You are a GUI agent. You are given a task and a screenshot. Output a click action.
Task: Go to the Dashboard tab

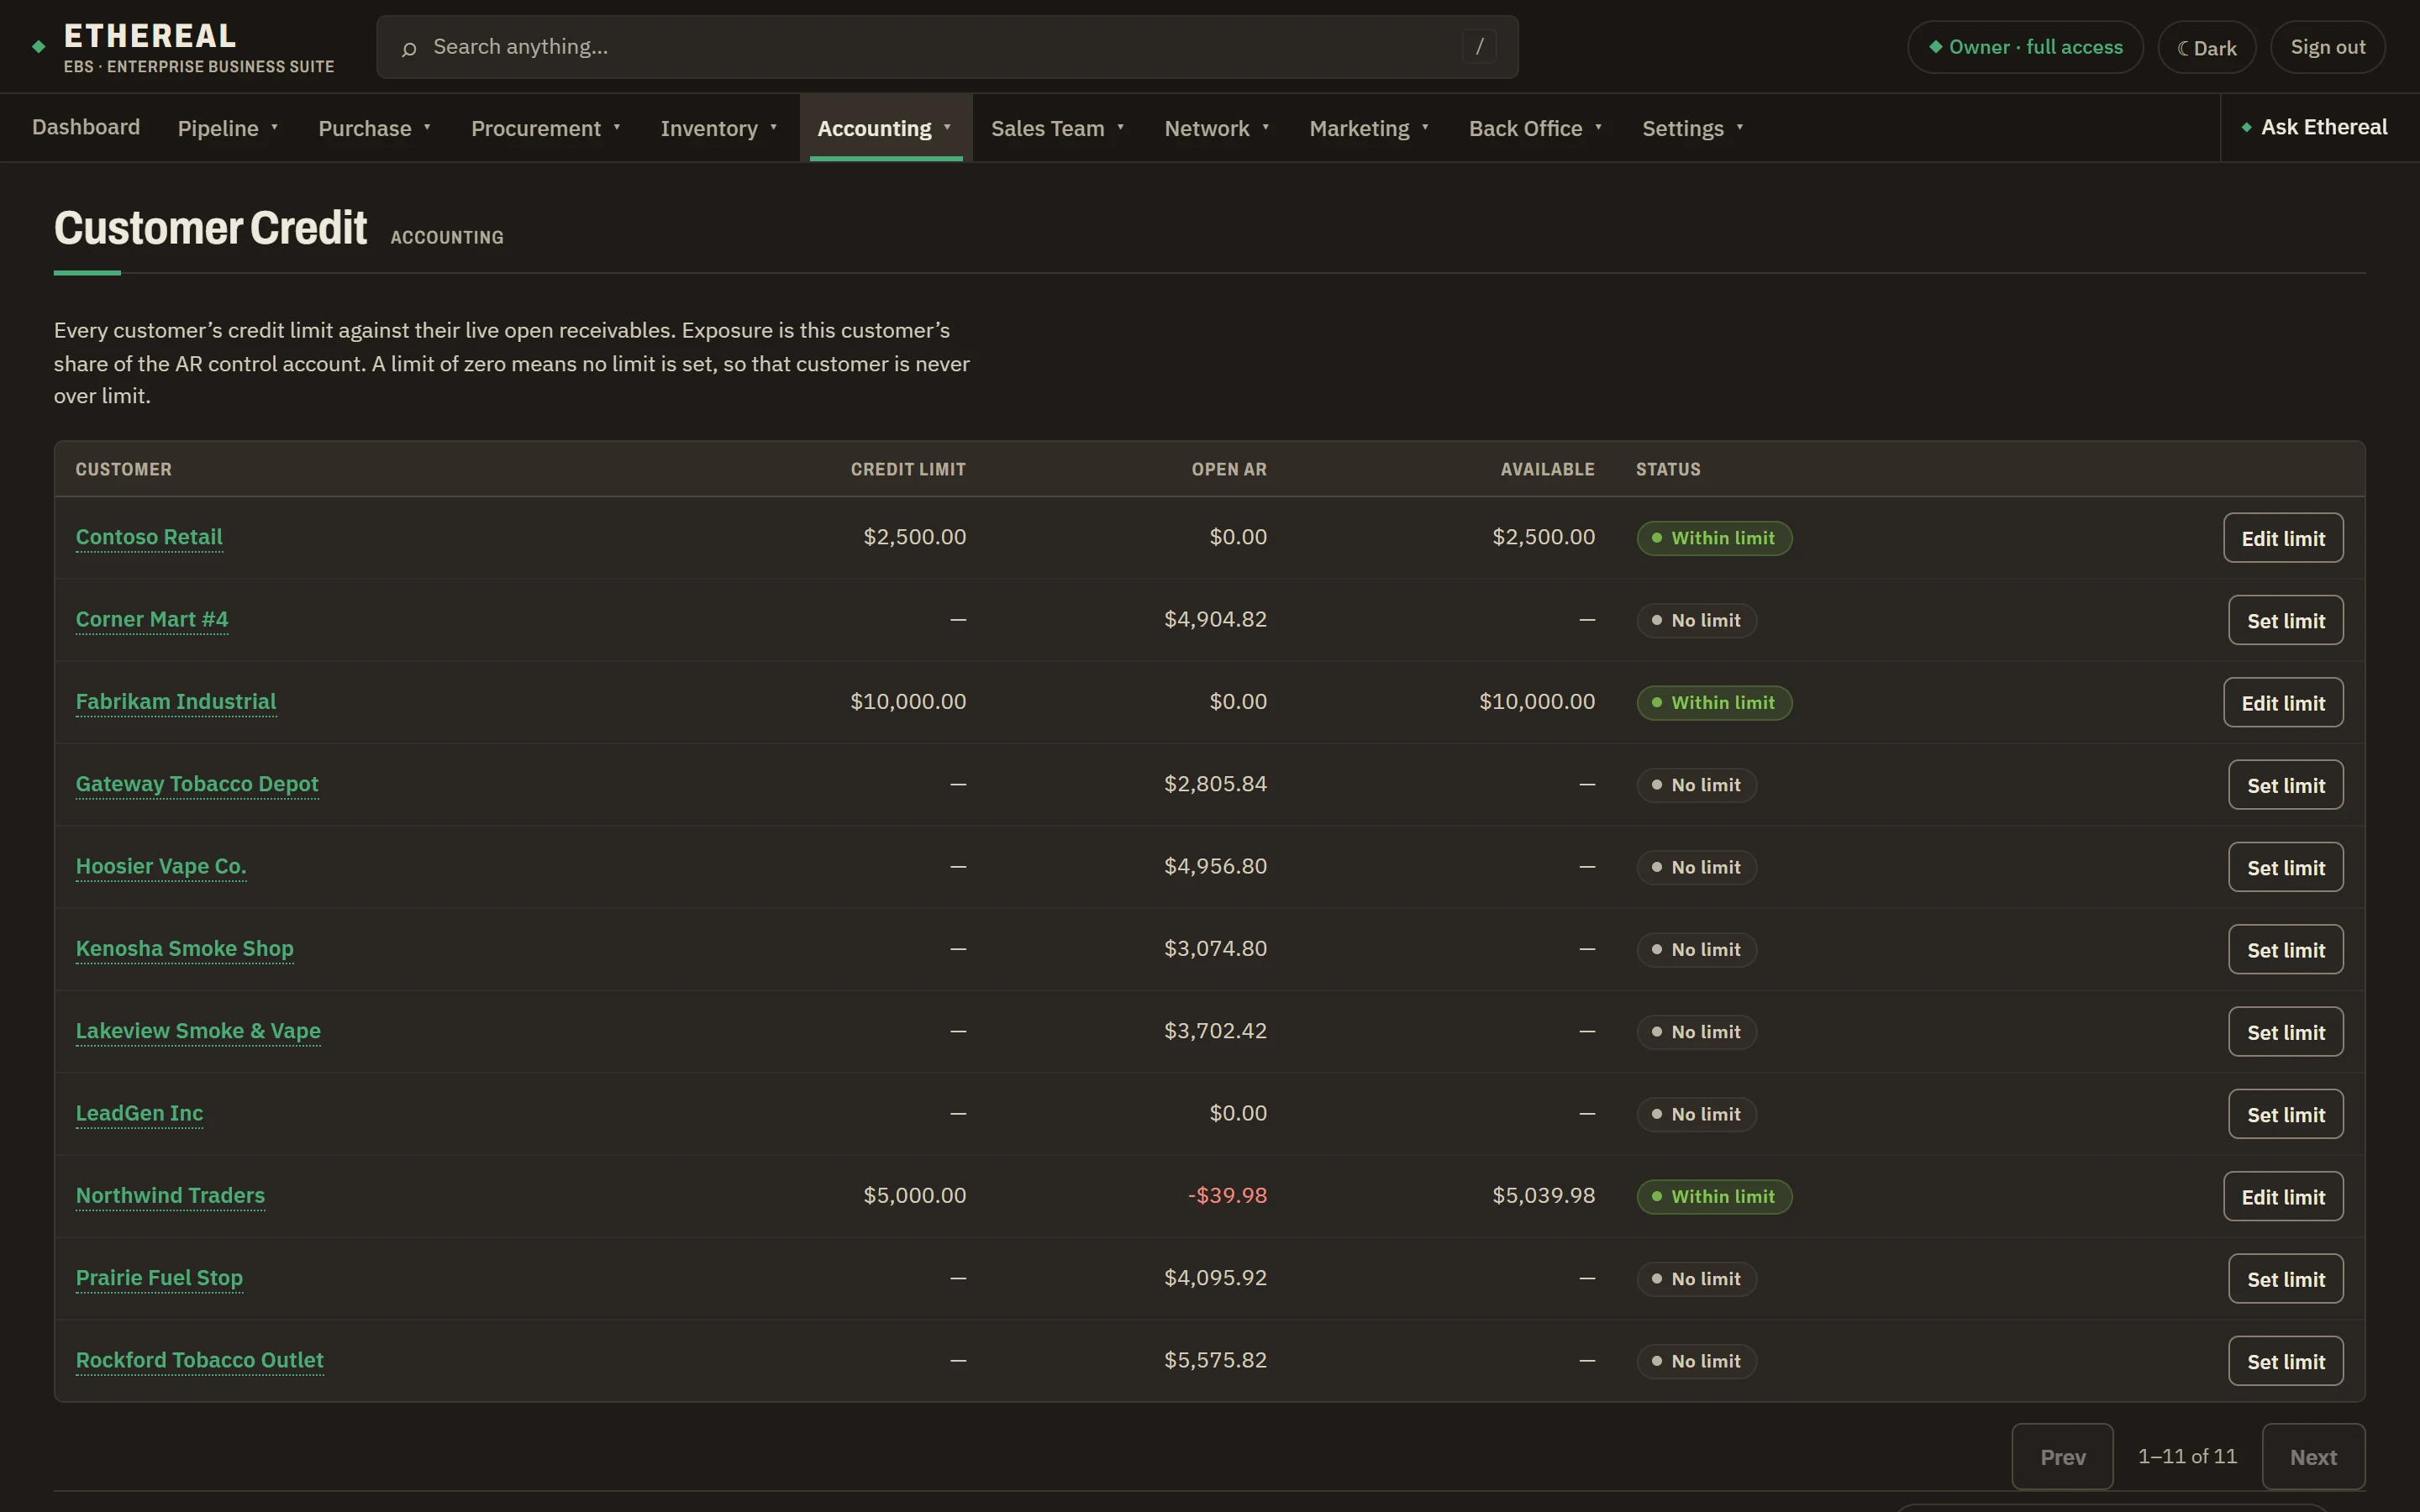point(86,127)
